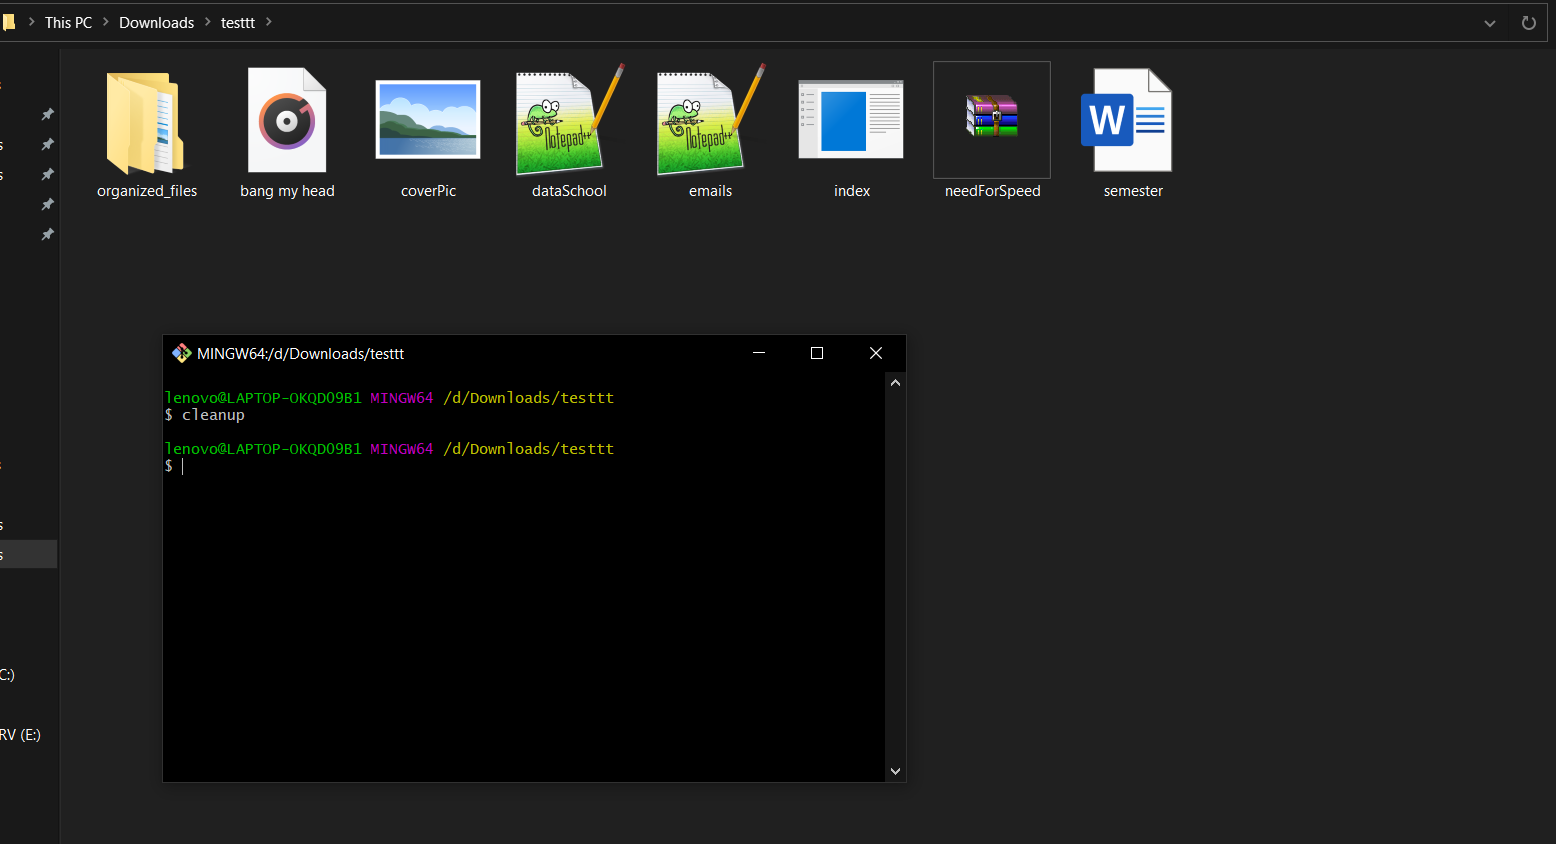Click the fifth pin icon in Quick access
Viewport: 1556px width, 844px height.
tap(47, 234)
